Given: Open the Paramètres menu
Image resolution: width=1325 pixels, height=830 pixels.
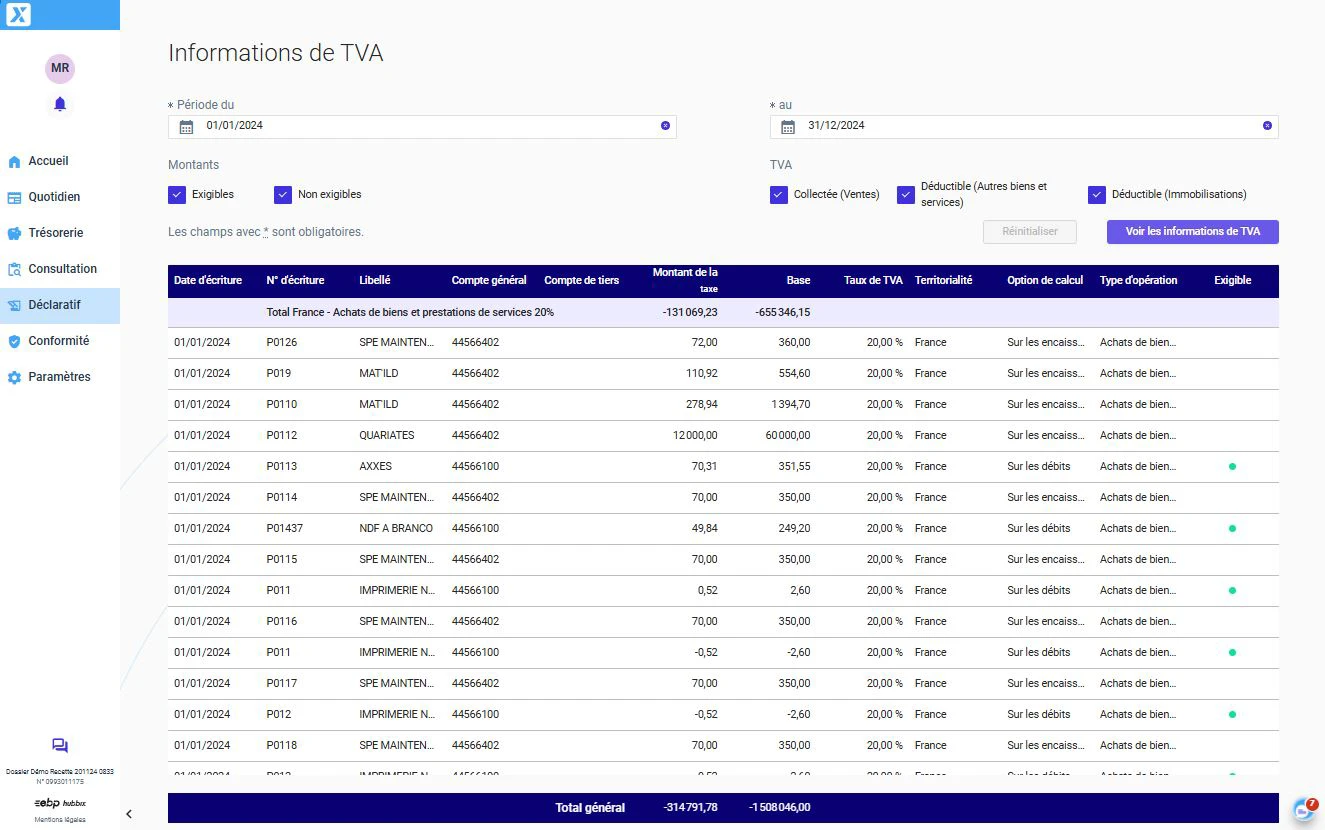Looking at the screenshot, I should tap(59, 377).
